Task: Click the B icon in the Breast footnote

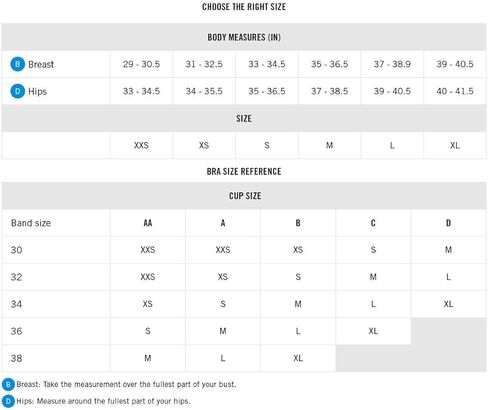Action: click(8, 385)
